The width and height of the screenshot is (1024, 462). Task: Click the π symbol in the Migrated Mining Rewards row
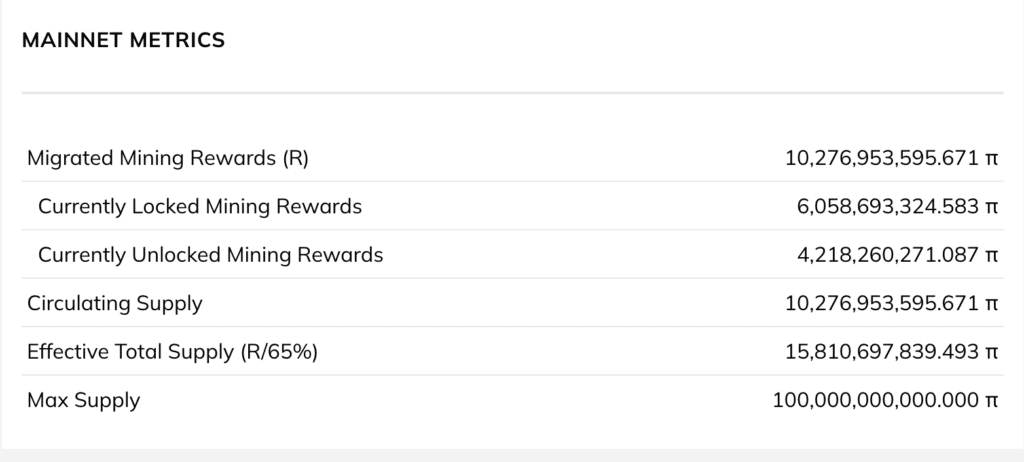click(x=993, y=158)
